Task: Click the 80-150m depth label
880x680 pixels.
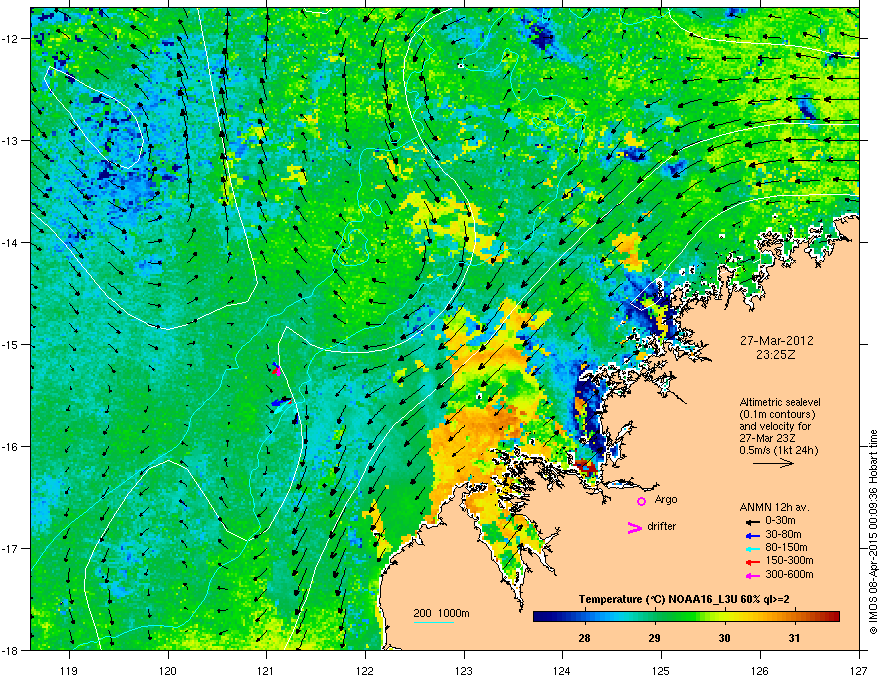Action: click(x=786, y=547)
